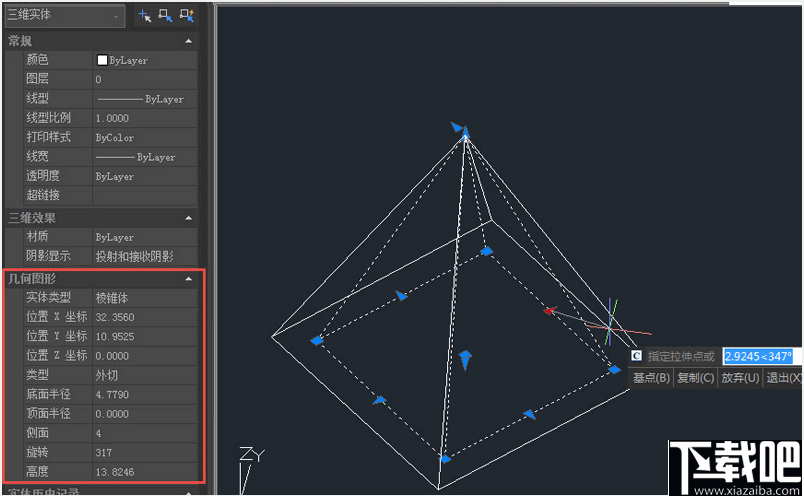Edit the 线型比例 value 1.0000

pos(145,118)
